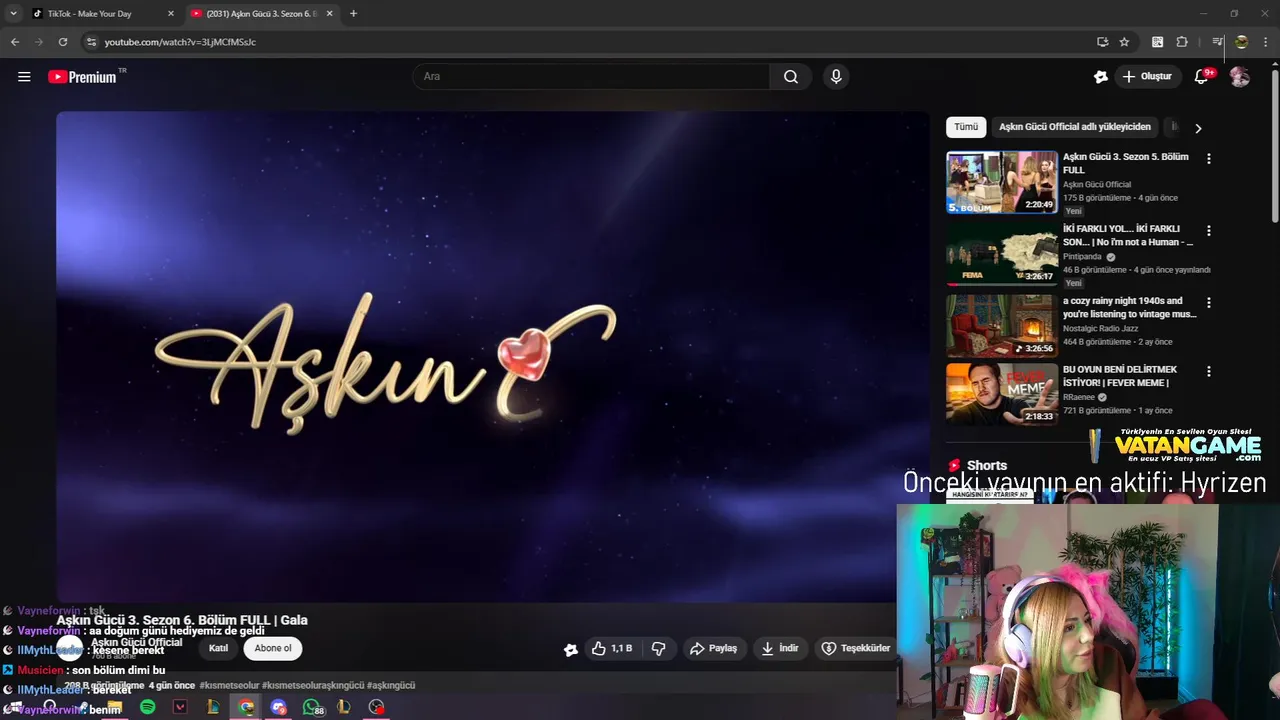Open Chrome media controls icon
Screen dimensions: 1280x720
coord(1217,42)
